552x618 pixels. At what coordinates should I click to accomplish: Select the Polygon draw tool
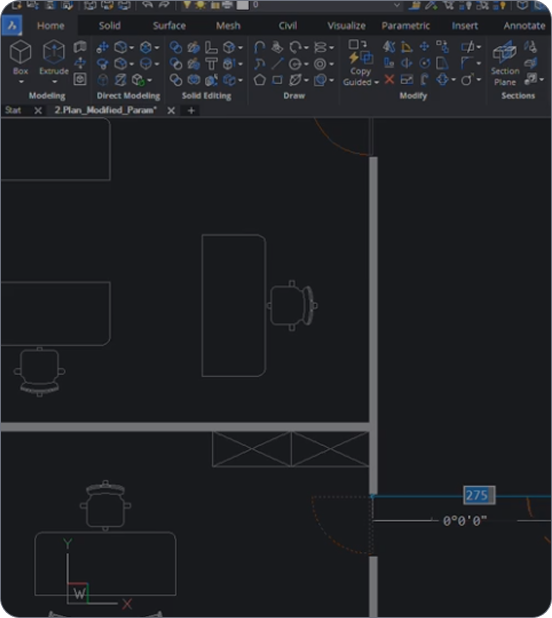click(259, 80)
